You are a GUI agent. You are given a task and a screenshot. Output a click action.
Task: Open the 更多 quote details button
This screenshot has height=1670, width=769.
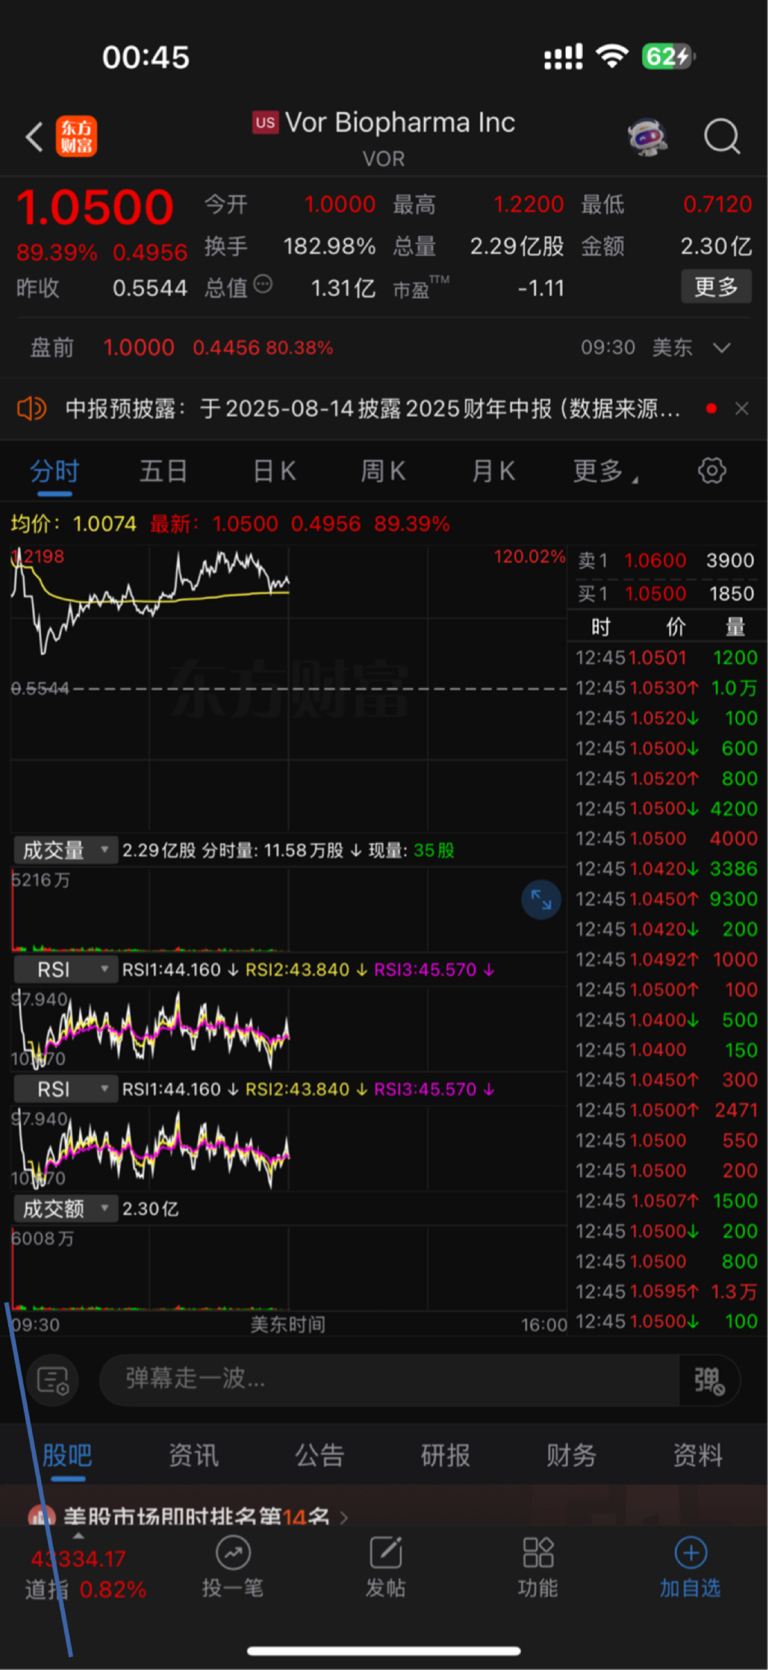pos(716,287)
